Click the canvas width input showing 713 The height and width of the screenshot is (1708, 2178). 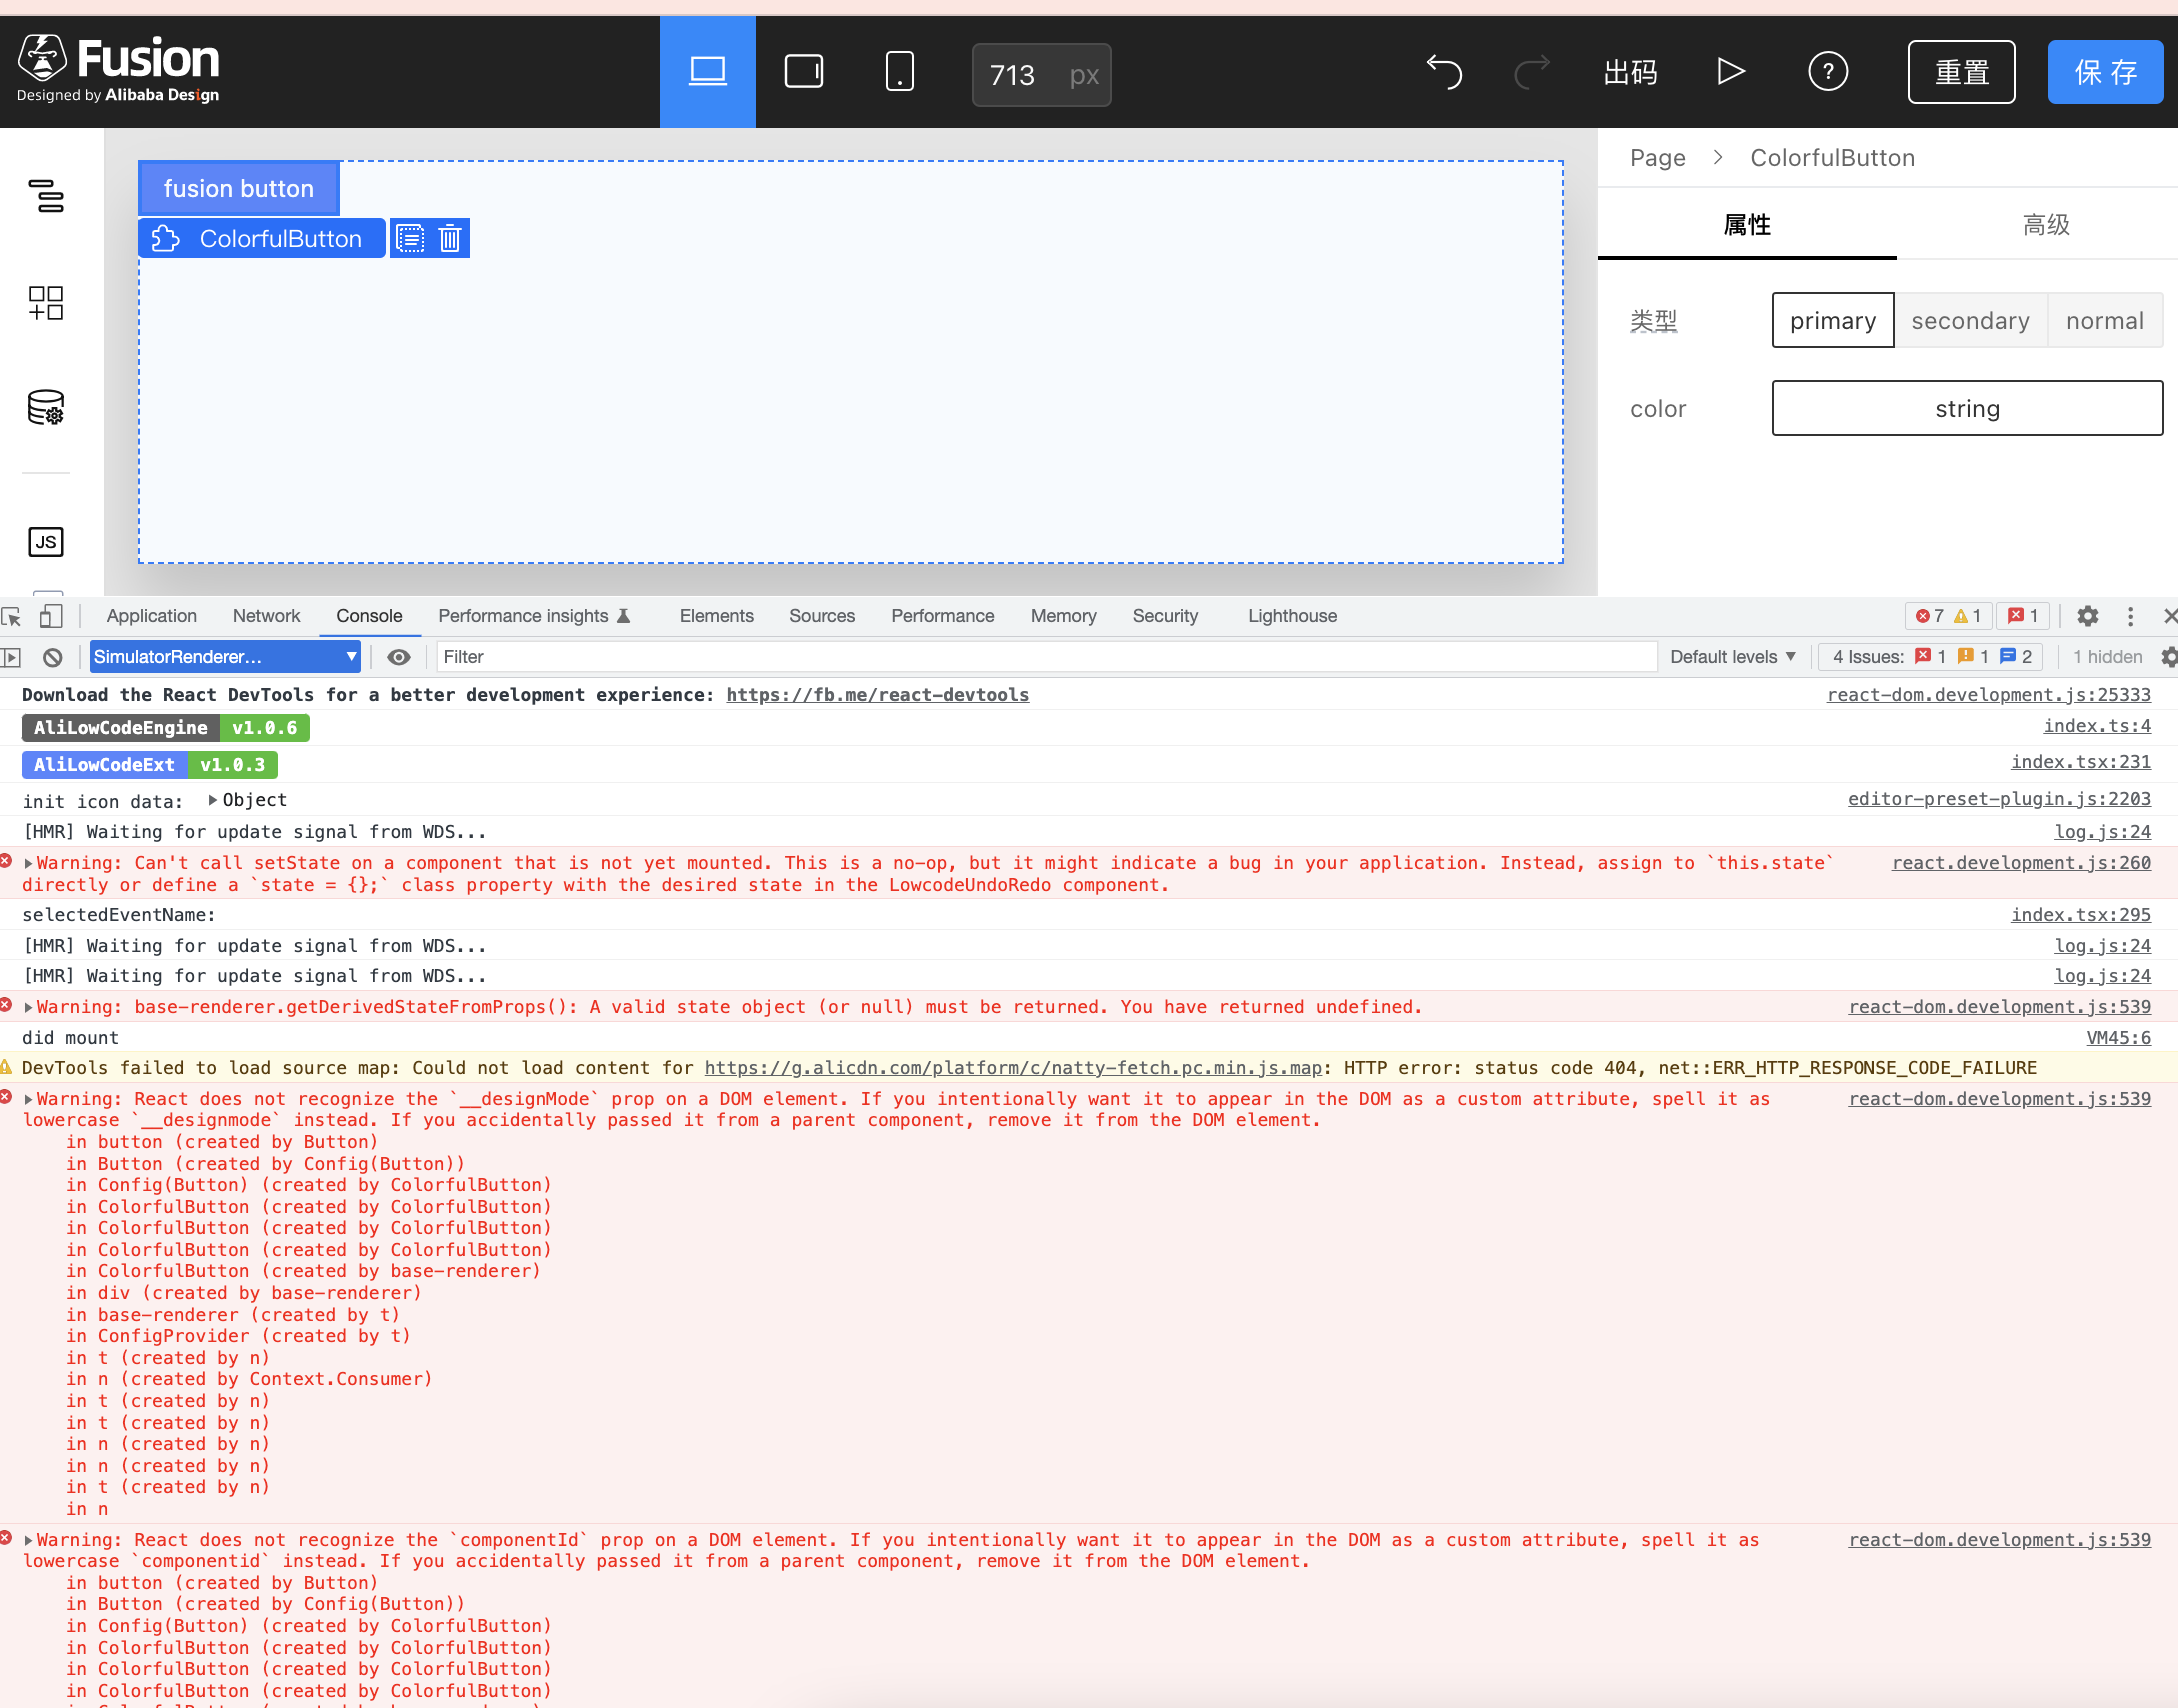(x=1013, y=74)
